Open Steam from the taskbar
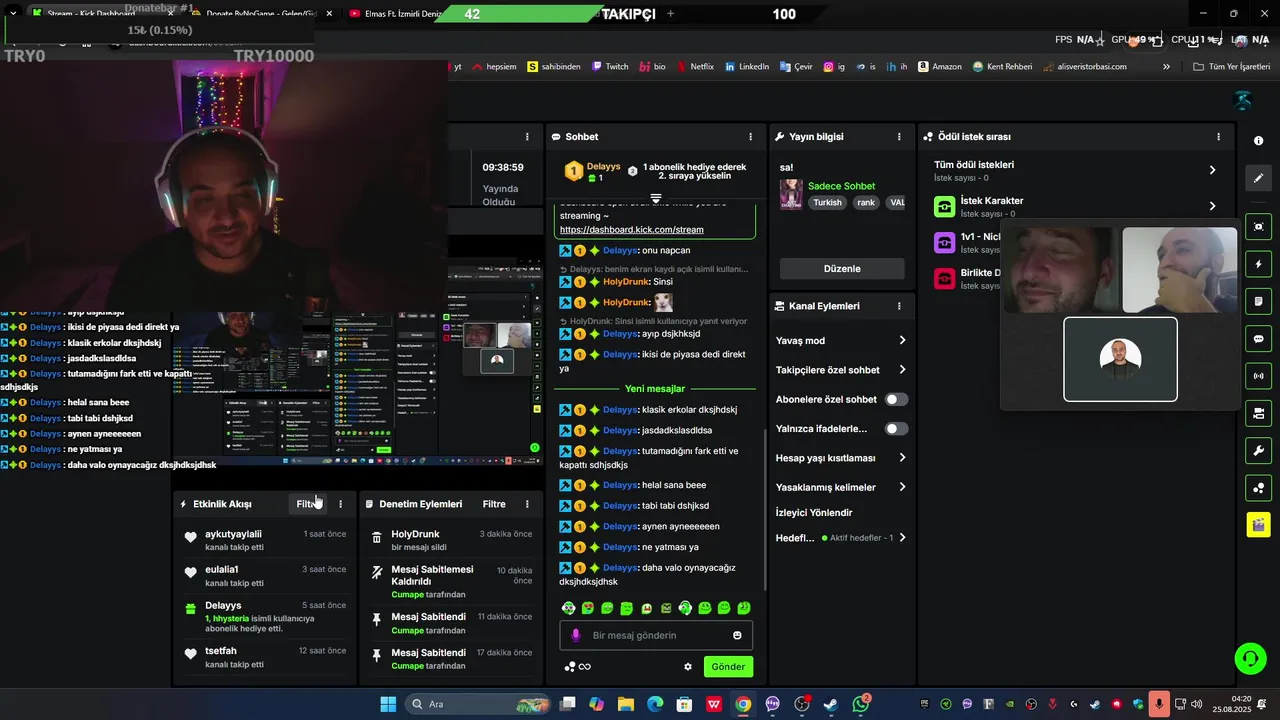The height and width of the screenshot is (720, 1280). click(831, 704)
